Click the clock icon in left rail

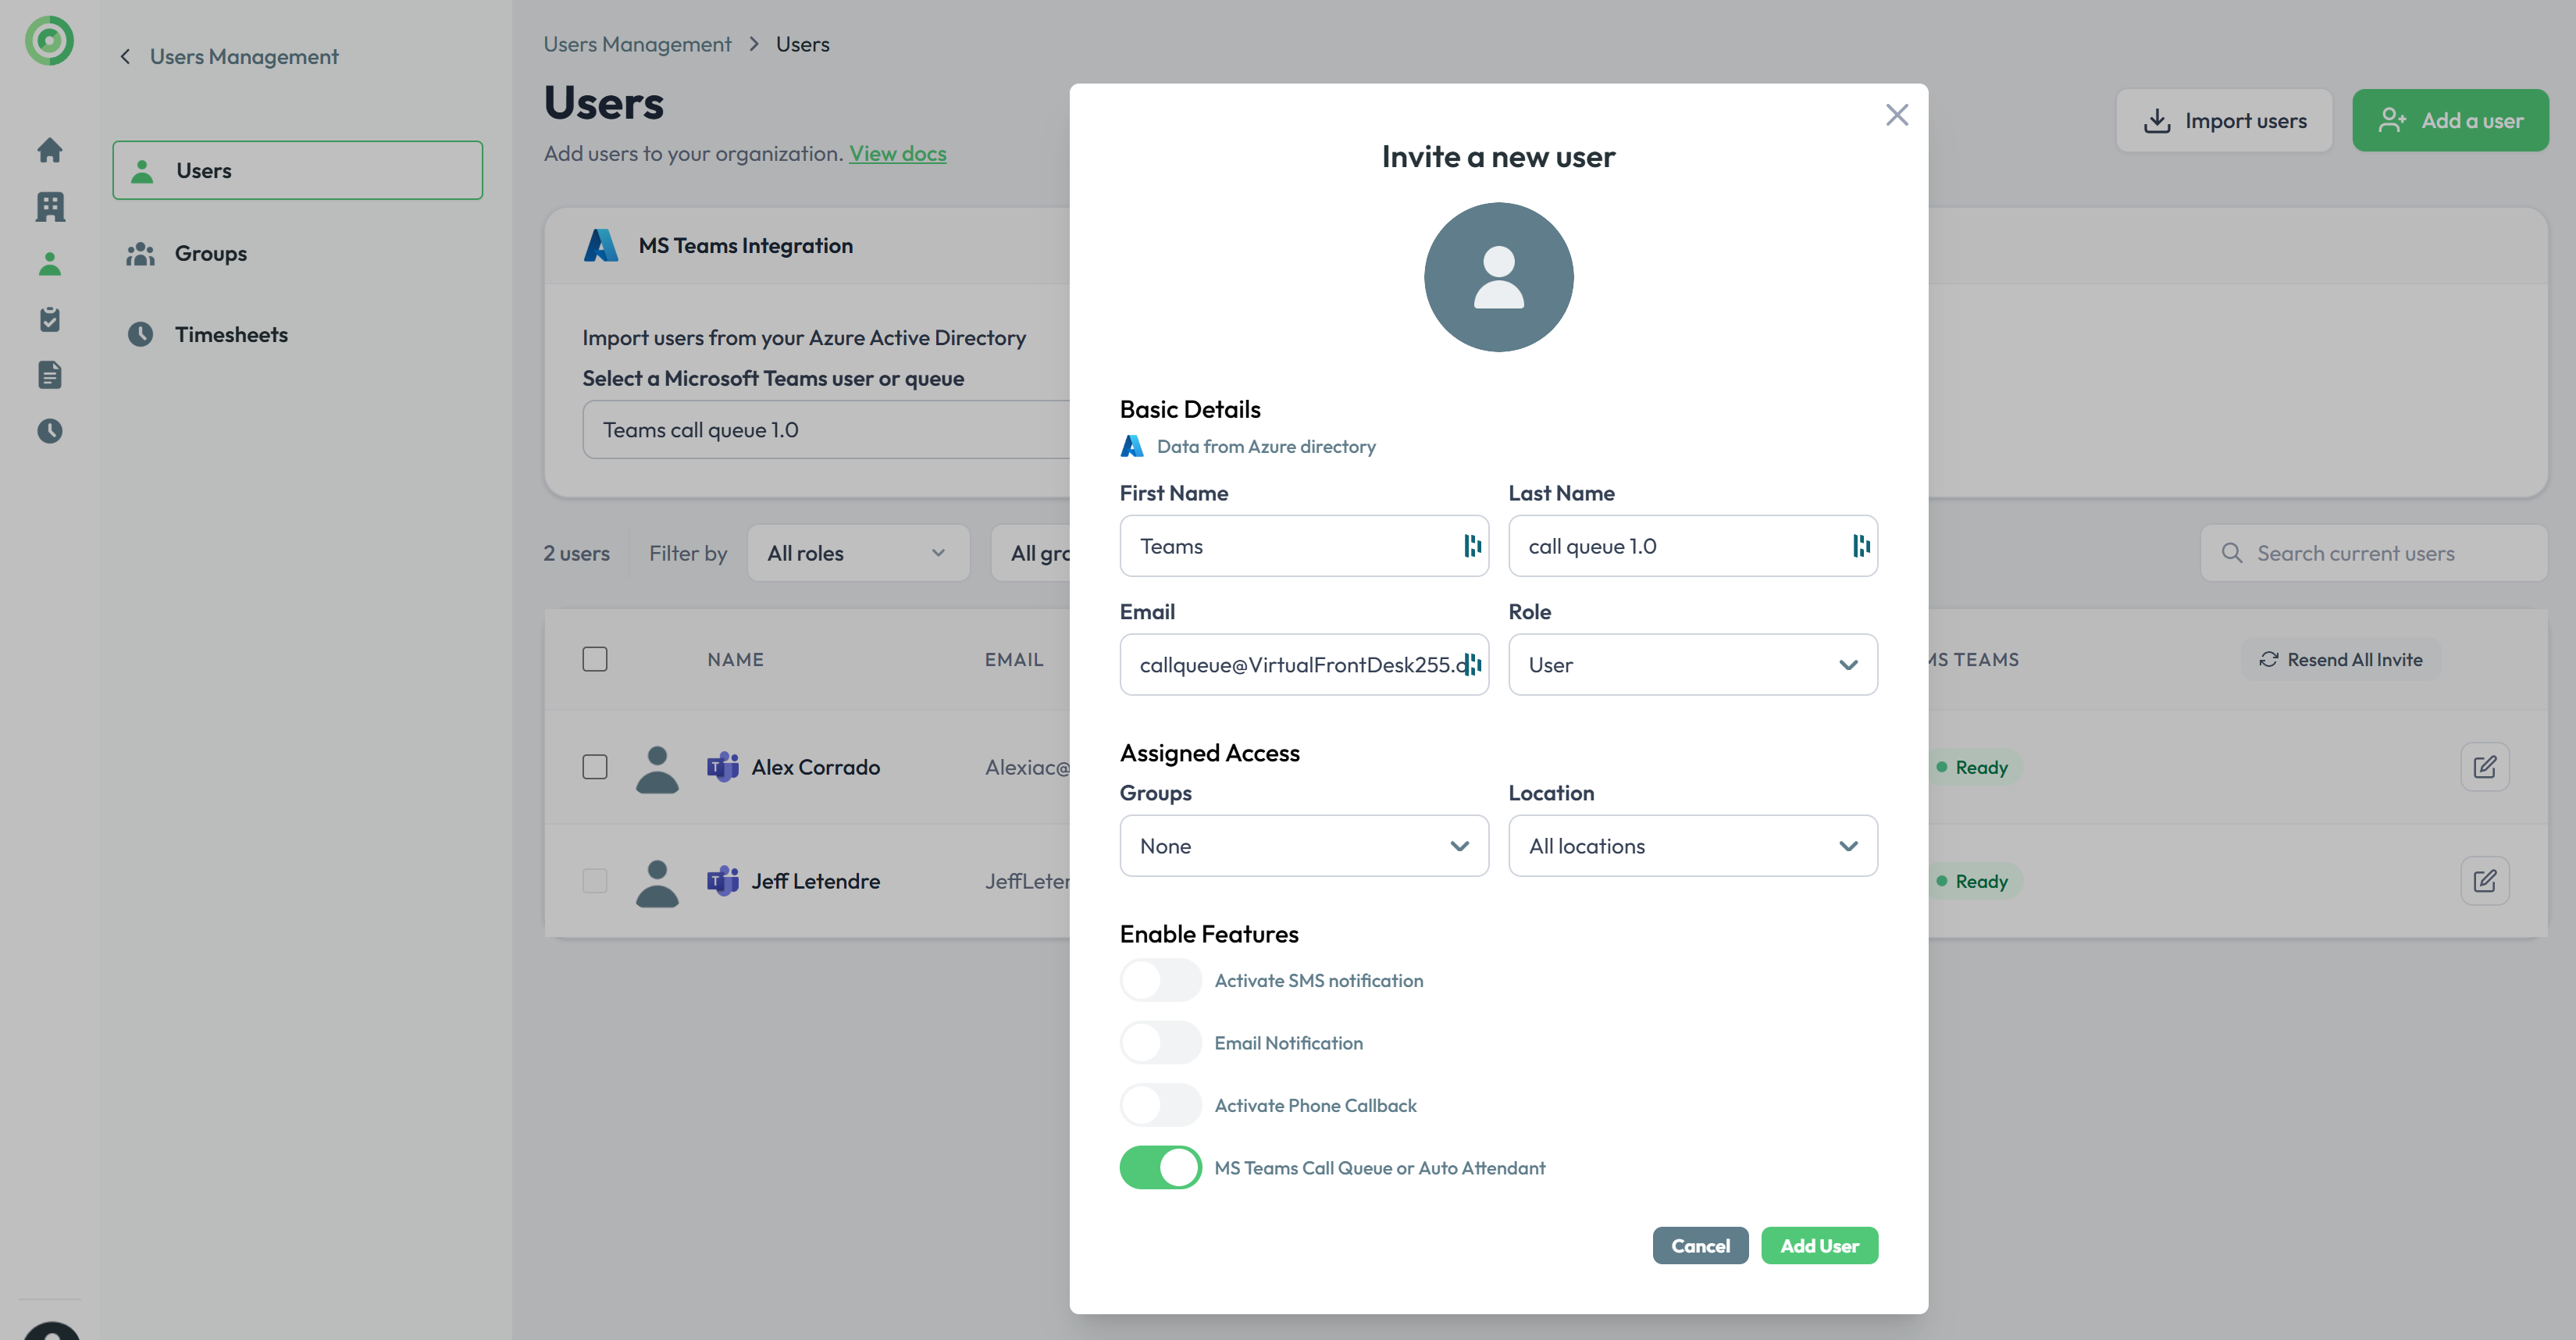tap(49, 431)
